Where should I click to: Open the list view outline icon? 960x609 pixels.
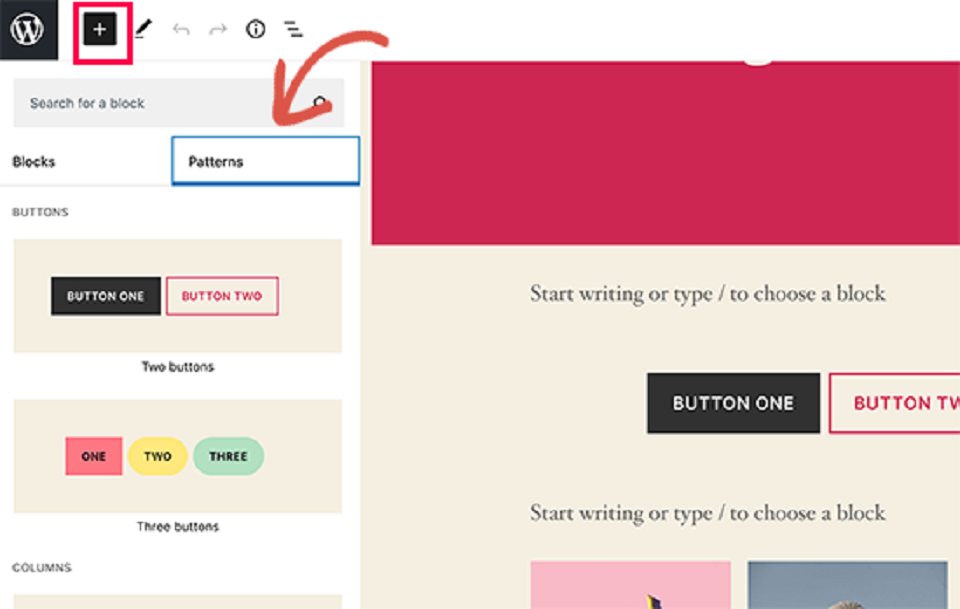[293, 29]
